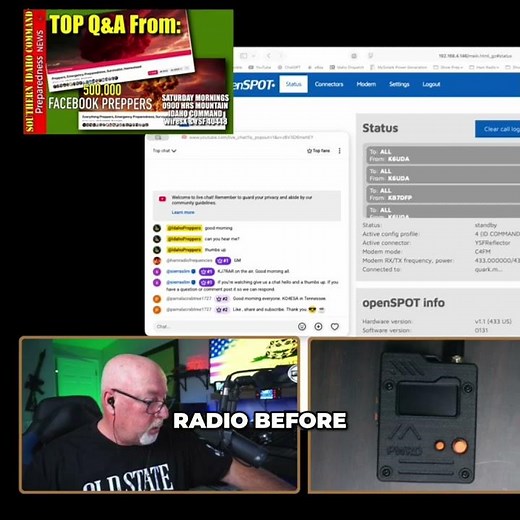Click the avatar beside the GM message
520x520 pixels.
pyautogui.click(x=157, y=261)
